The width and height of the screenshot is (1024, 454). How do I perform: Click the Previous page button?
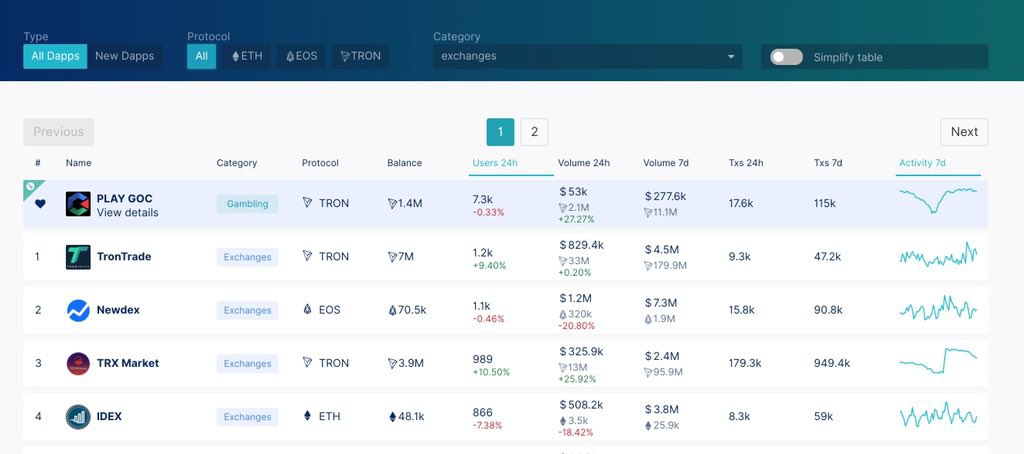[59, 132]
